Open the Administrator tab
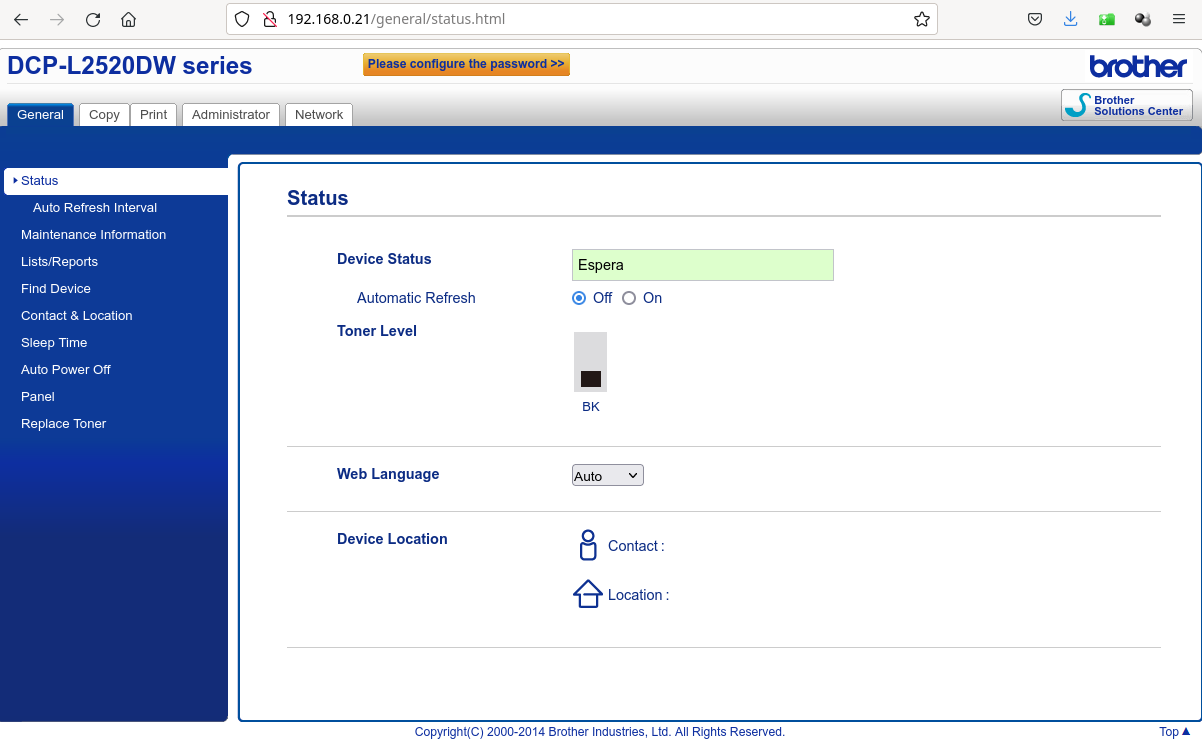1202x744 pixels. [x=231, y=115]
